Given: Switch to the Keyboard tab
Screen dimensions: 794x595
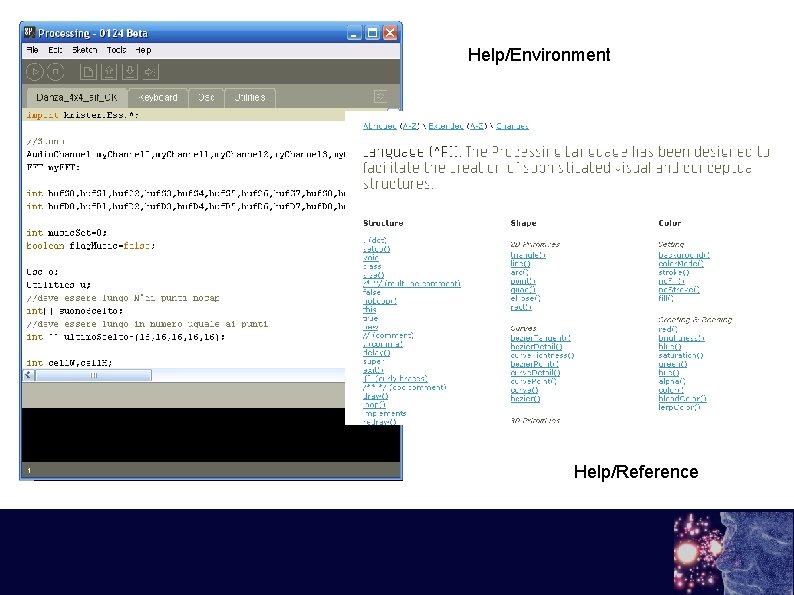Looking at the screenshot, I should 158,97.
